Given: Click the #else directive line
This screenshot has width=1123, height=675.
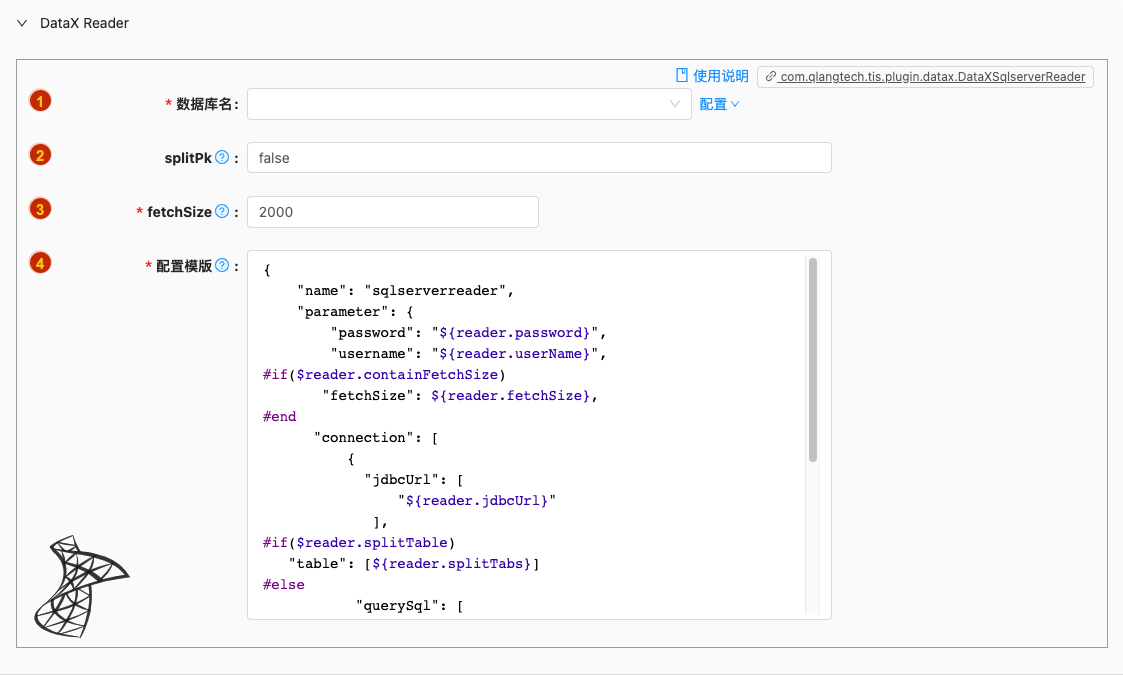Looking at the screenshot, I should pyautogui.click(x=284, y=585).
